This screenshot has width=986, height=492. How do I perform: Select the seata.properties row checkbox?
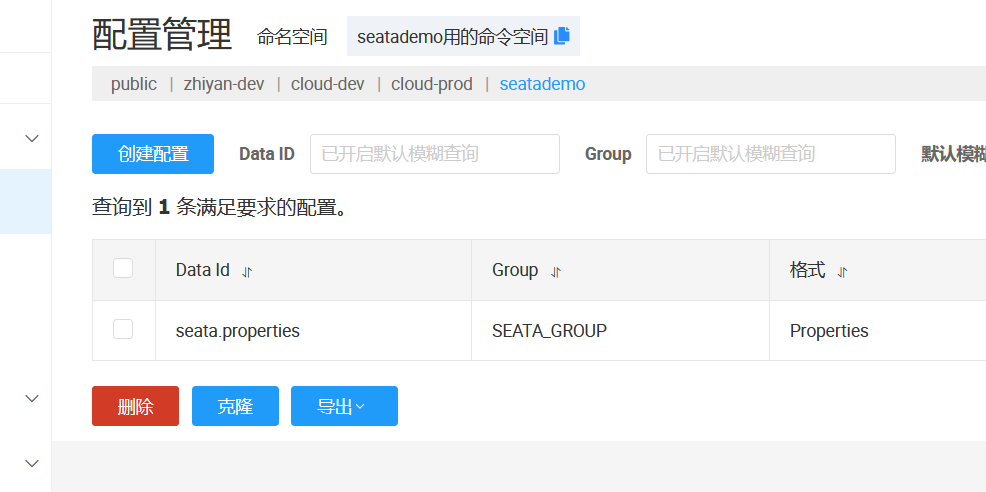pos(123,329)
